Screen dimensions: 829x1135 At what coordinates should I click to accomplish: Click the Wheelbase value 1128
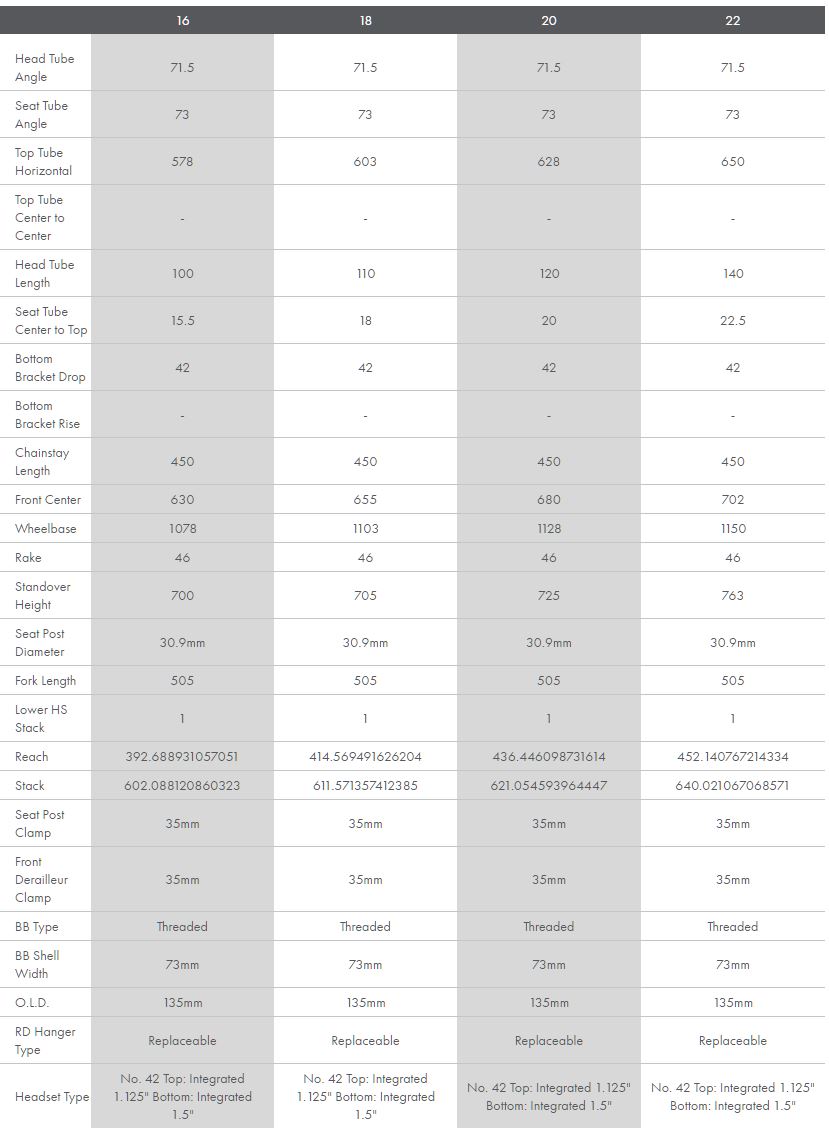point(549,529)
